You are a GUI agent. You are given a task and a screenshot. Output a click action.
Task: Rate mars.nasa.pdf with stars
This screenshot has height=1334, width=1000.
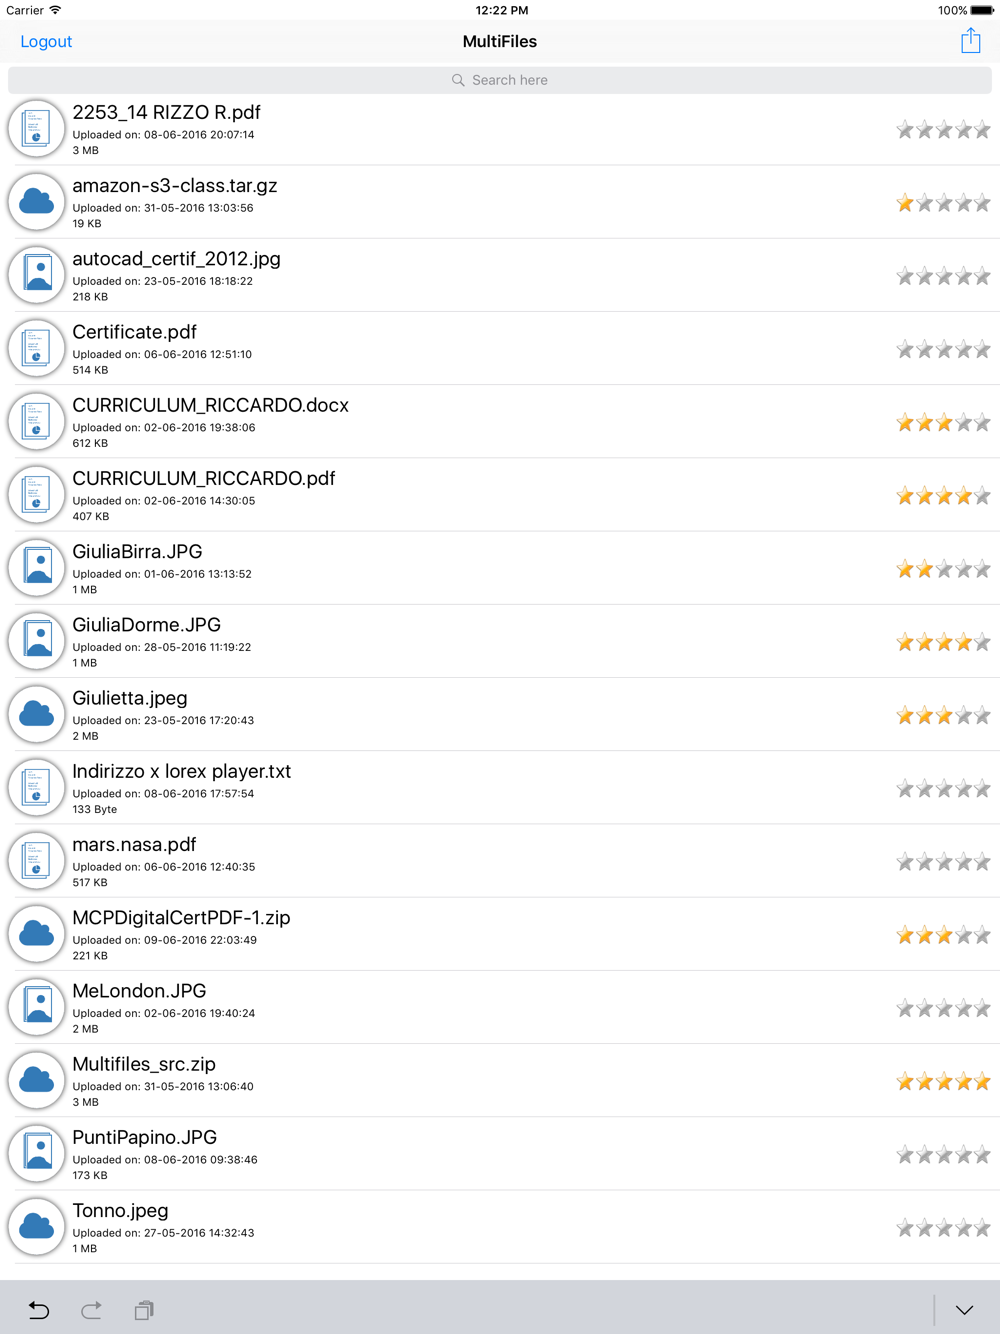tap(944, 862)
